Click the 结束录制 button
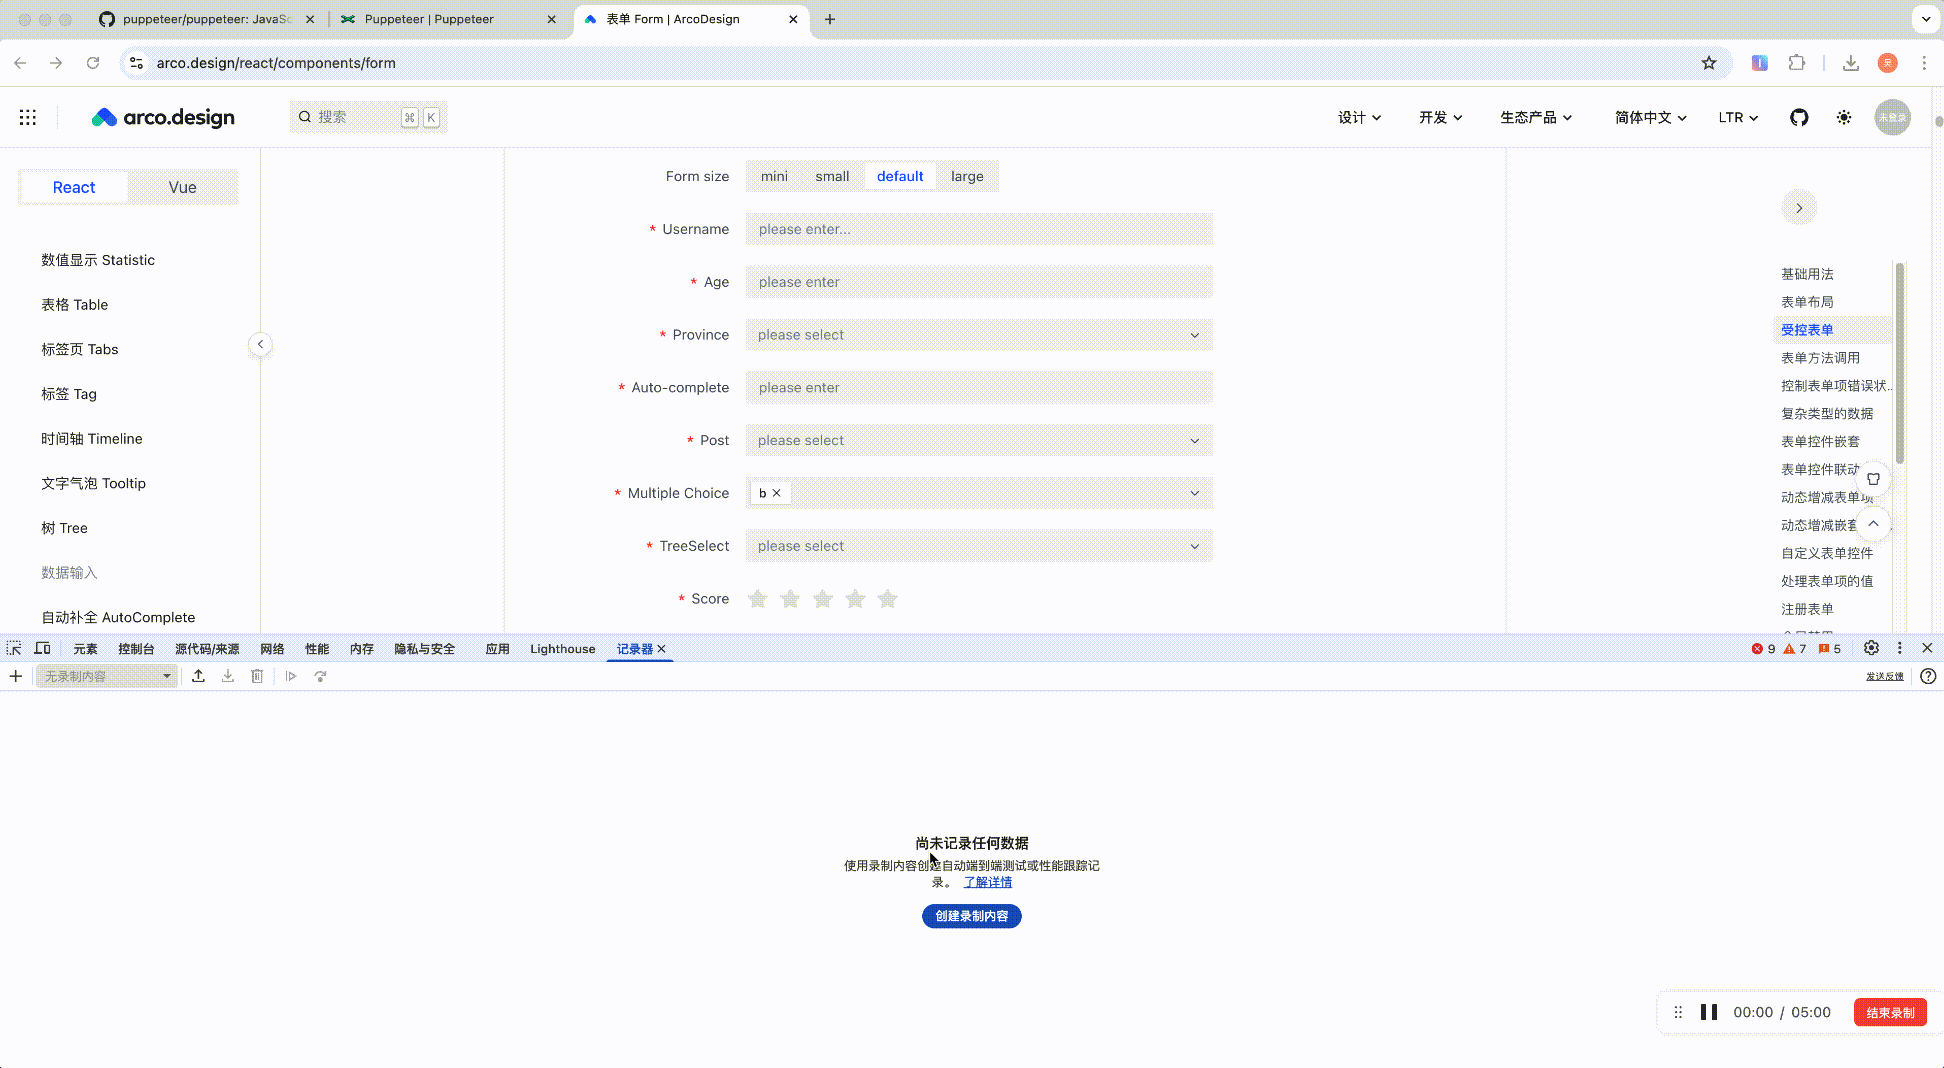Image resolution: width=1944 pixels, height=1068 pixels. [1890, 1012]
